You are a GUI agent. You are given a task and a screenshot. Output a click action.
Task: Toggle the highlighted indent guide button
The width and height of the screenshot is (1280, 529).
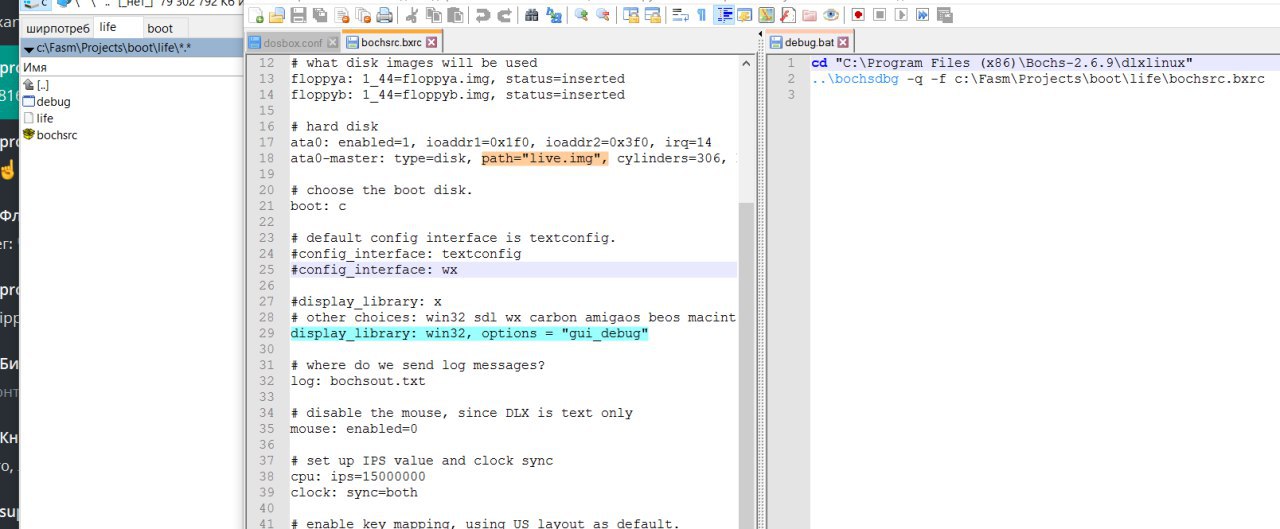tap(723, 15)
